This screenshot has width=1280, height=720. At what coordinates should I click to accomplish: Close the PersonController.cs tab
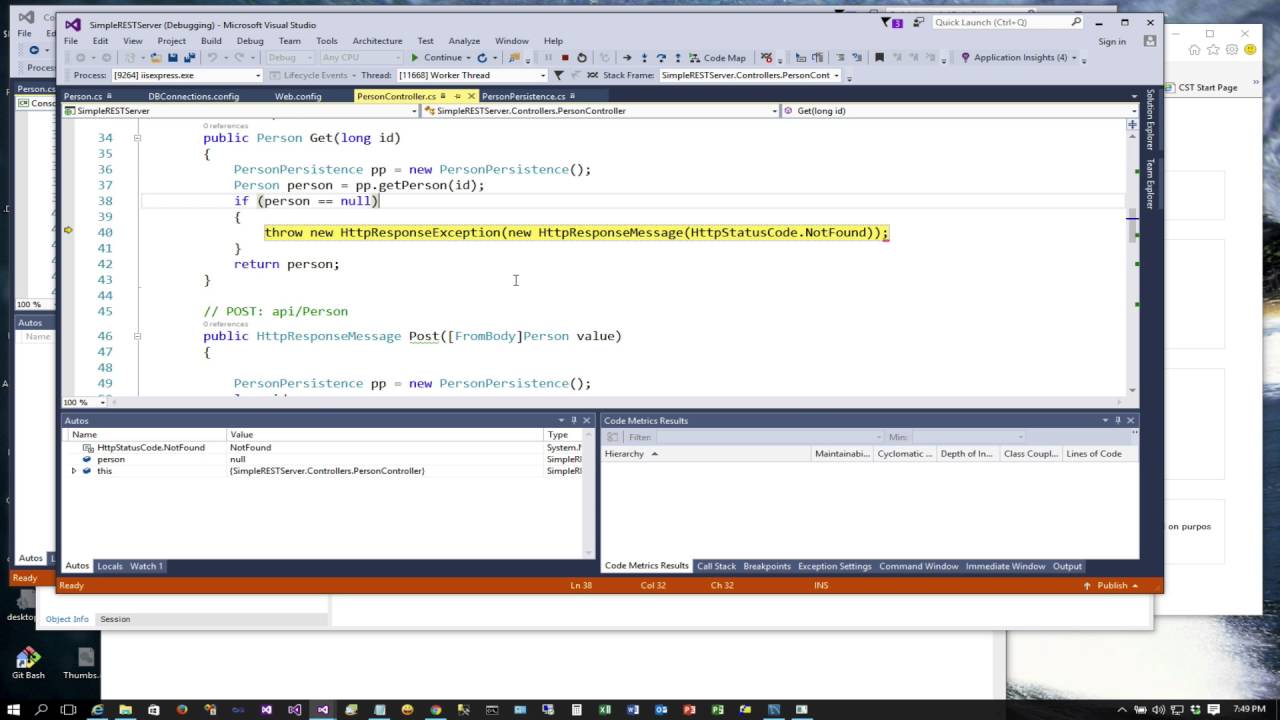(x=470, y=96)
